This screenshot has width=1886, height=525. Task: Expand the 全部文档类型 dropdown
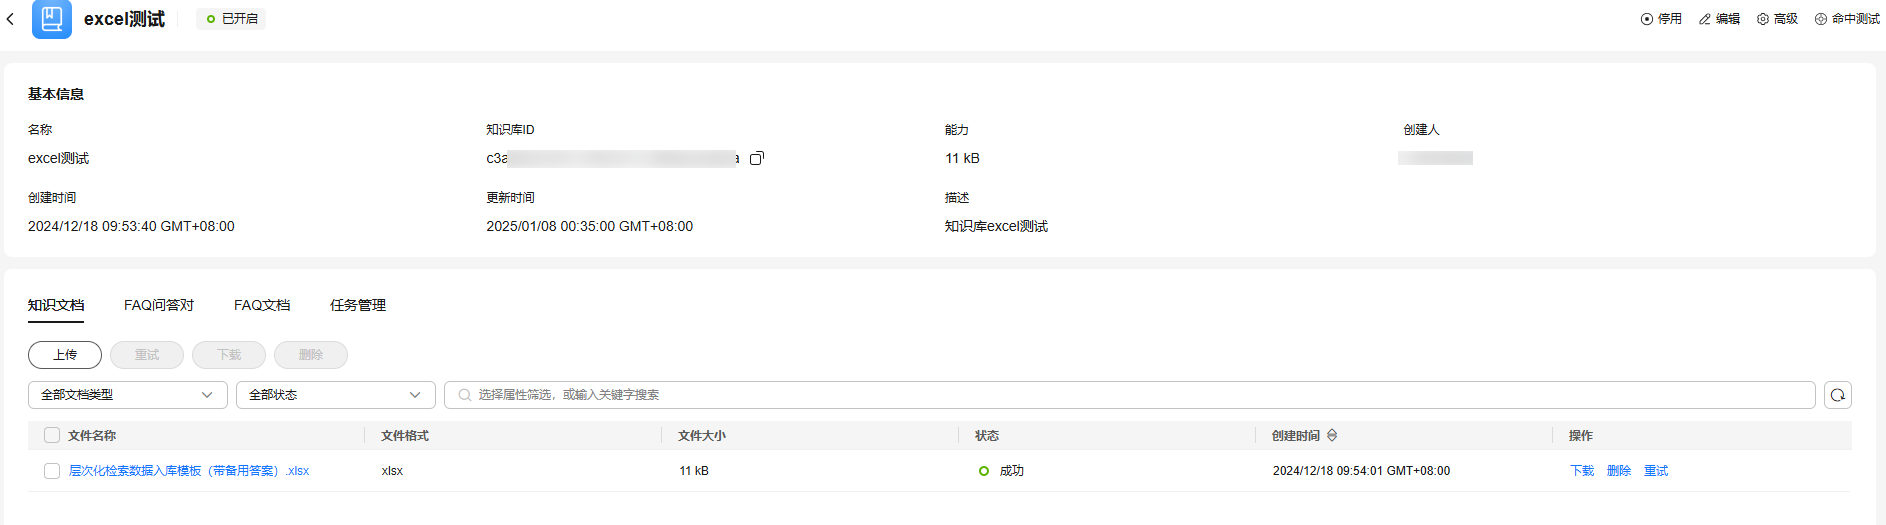pos(127,395)
